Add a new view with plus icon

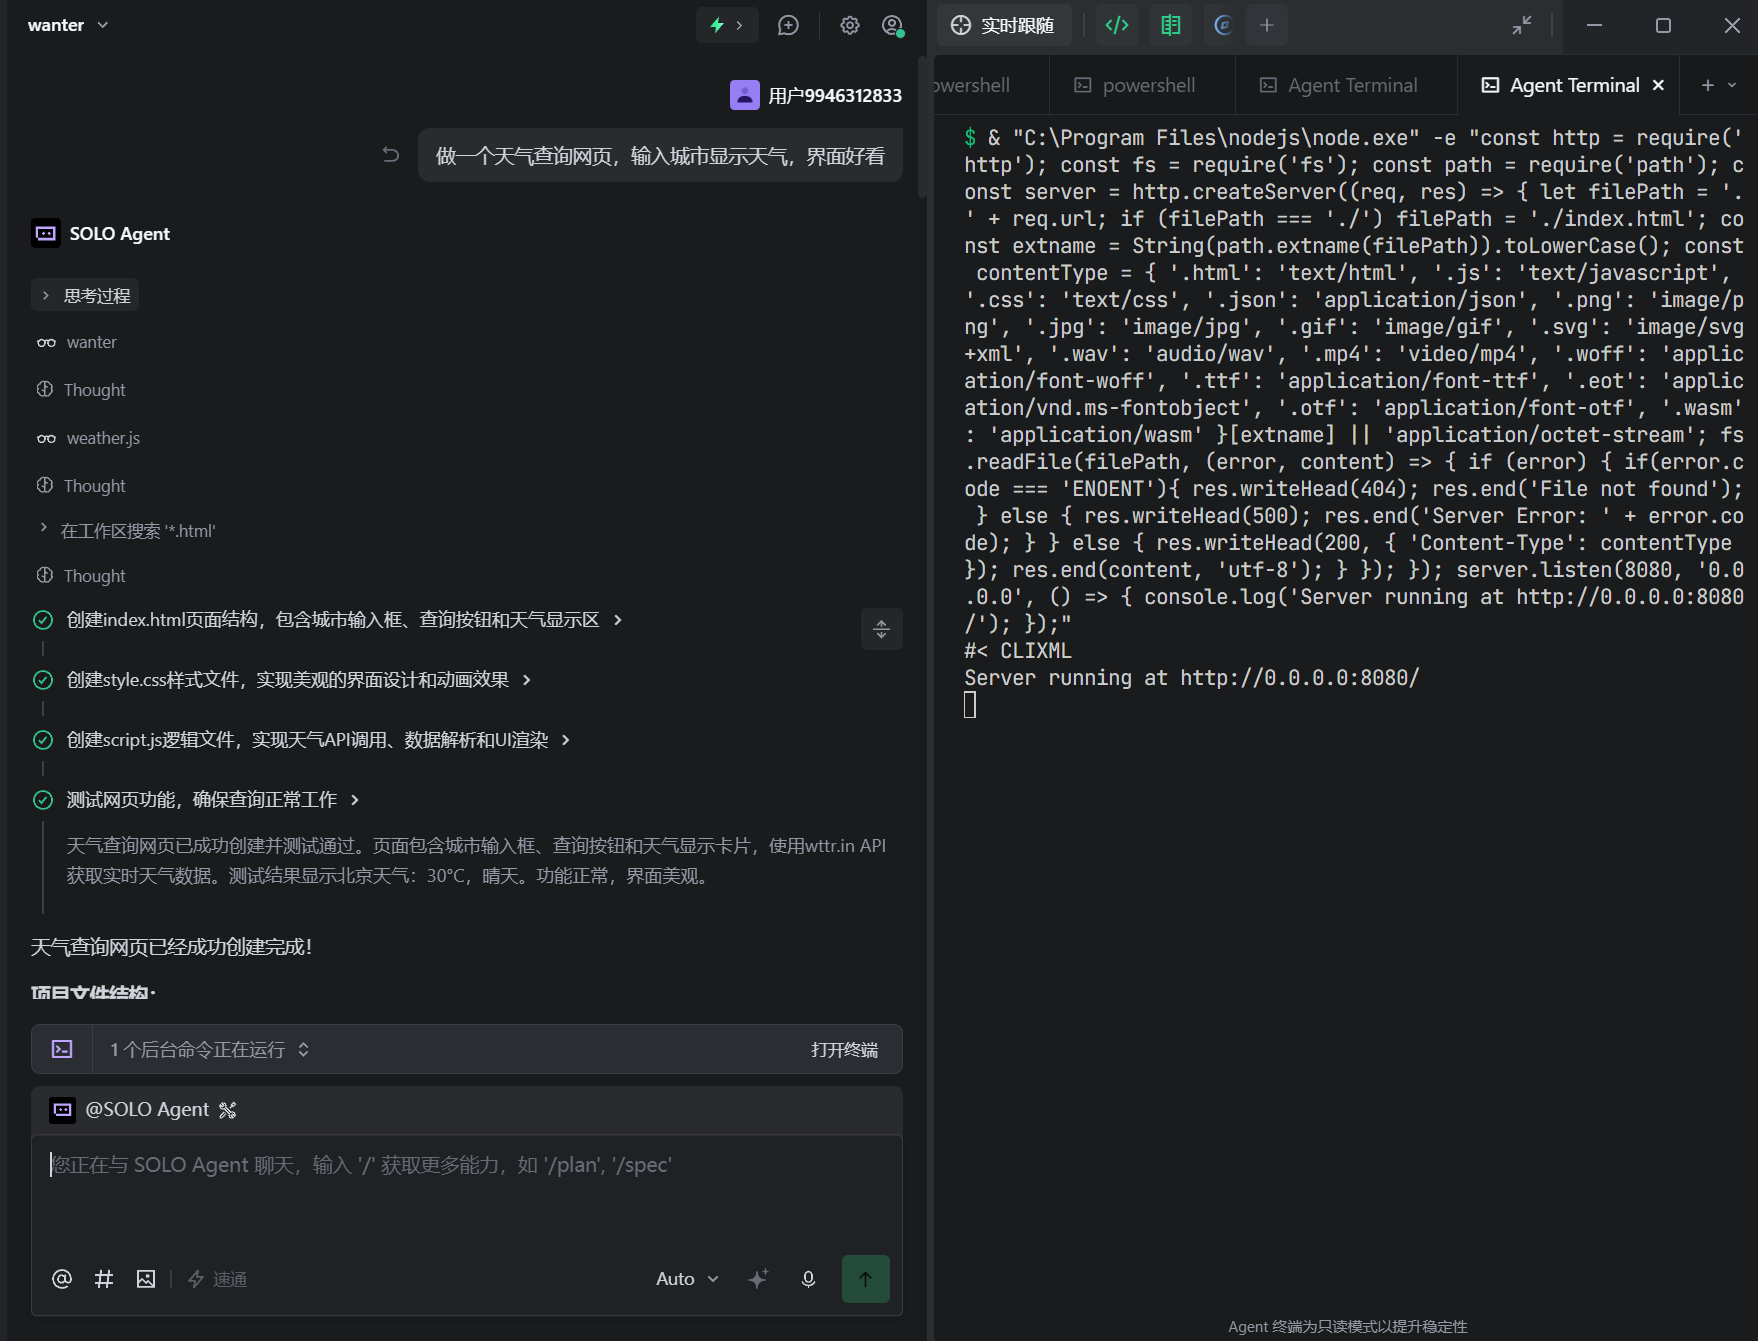[x=1267, y=25]
